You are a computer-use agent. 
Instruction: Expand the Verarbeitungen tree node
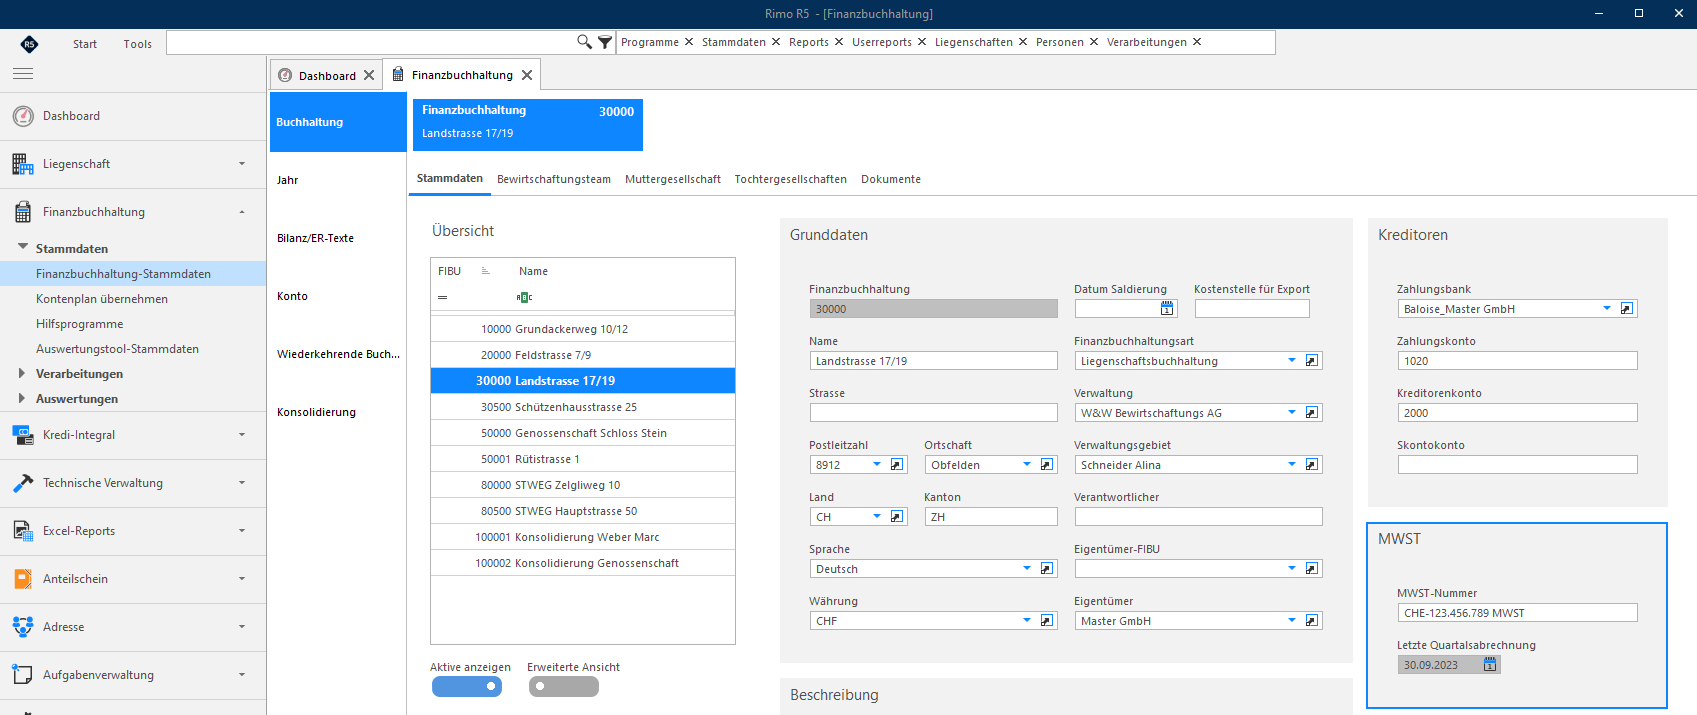[x=22, y=373]
